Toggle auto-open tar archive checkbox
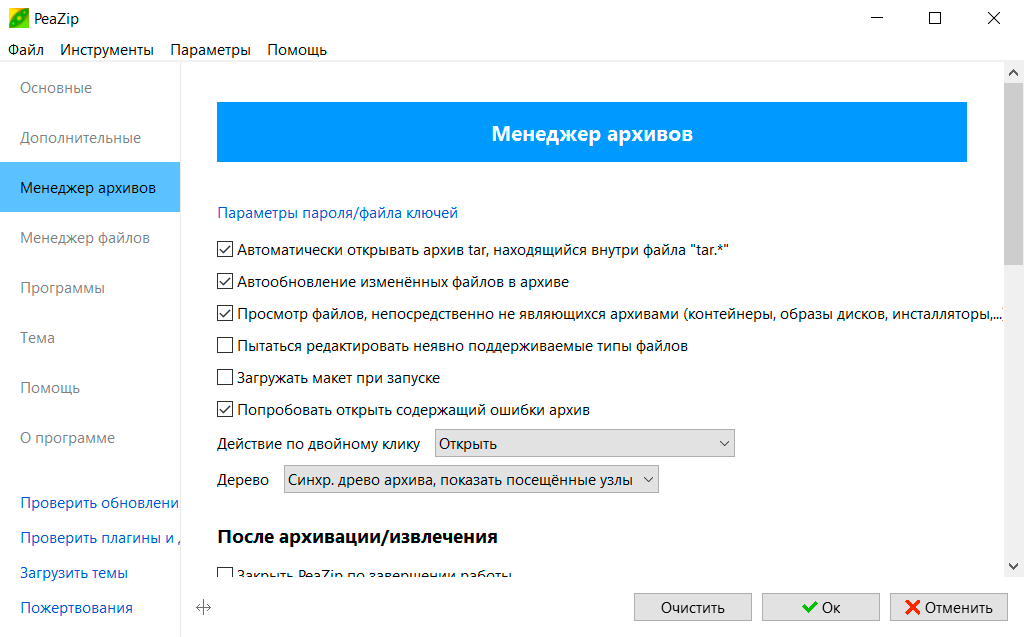 [x=225, y=249]
